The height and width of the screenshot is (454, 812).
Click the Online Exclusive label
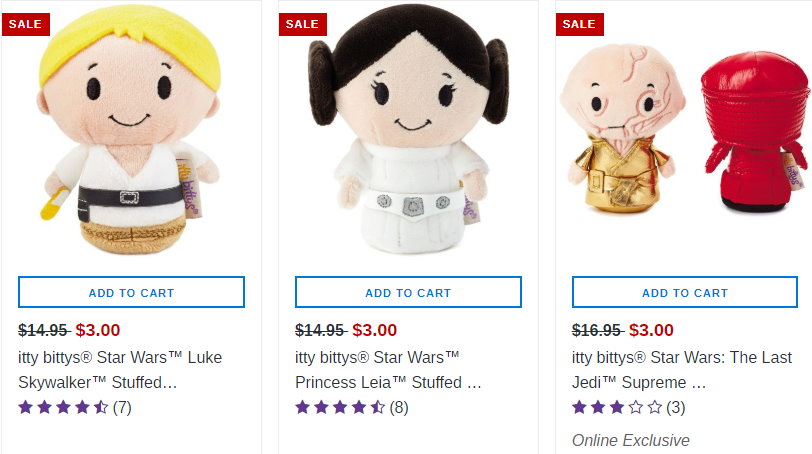(x=631, y=440)
